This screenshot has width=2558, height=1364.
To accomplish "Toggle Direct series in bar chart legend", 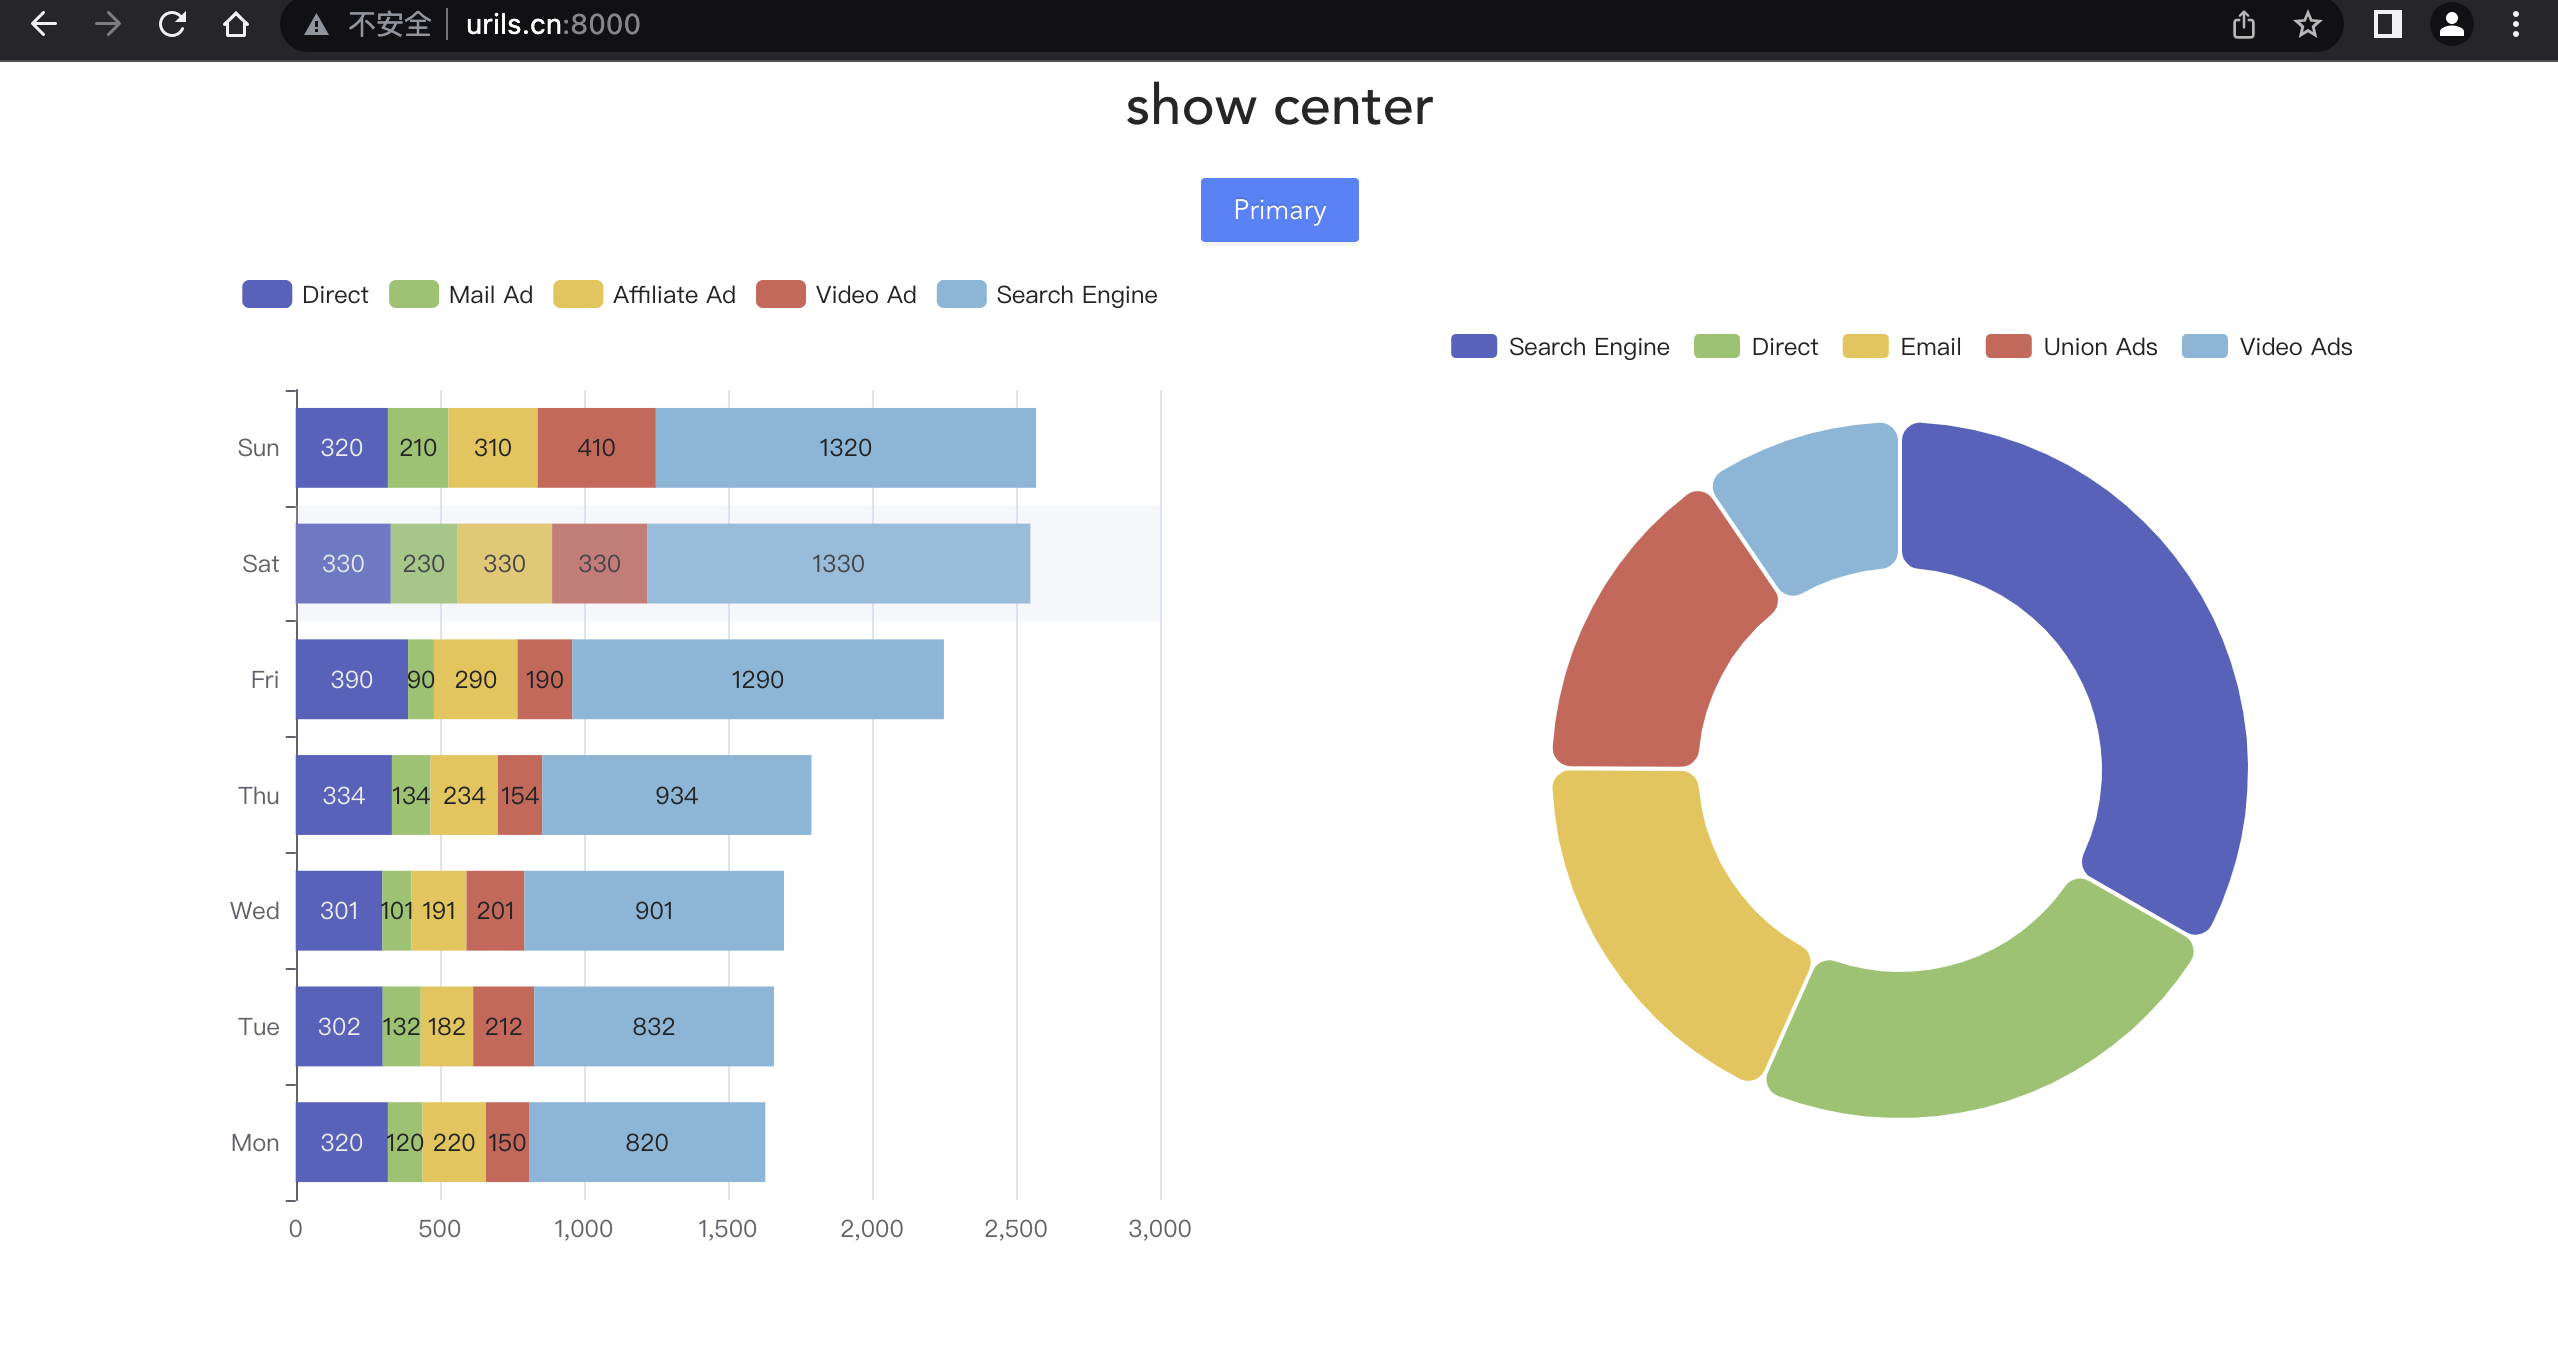I will click(x=306, y=295).
